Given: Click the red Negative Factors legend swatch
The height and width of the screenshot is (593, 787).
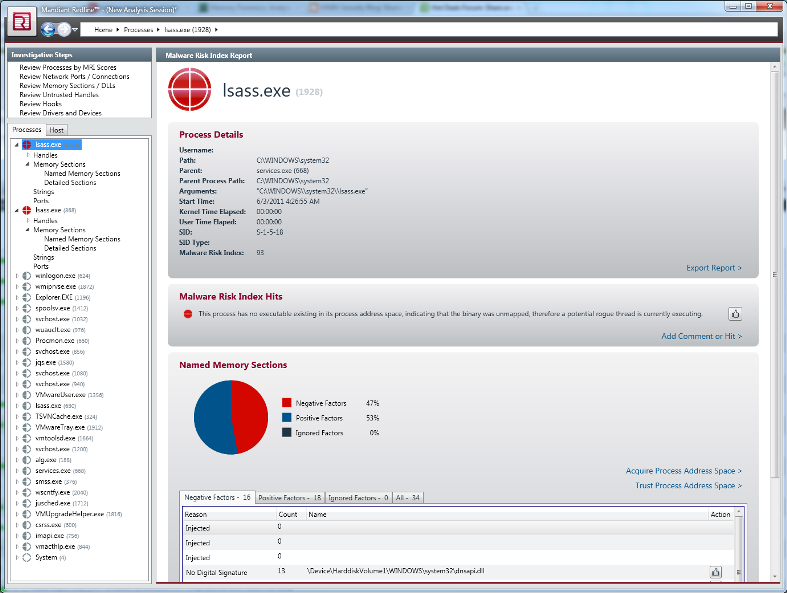Looking at the screenshot, I should (x=287, y=403).
